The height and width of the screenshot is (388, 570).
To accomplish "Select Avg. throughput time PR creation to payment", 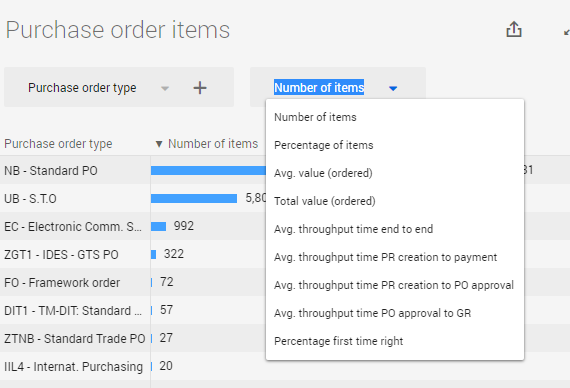I will pos(385,257).
